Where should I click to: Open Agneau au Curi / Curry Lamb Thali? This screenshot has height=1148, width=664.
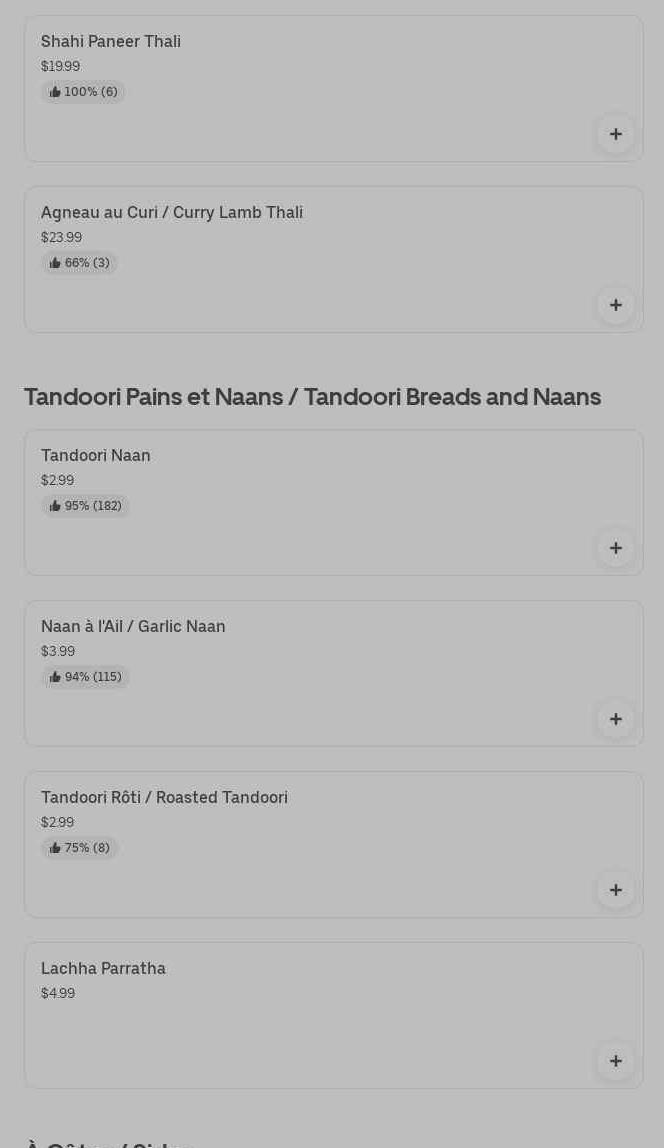172,212
